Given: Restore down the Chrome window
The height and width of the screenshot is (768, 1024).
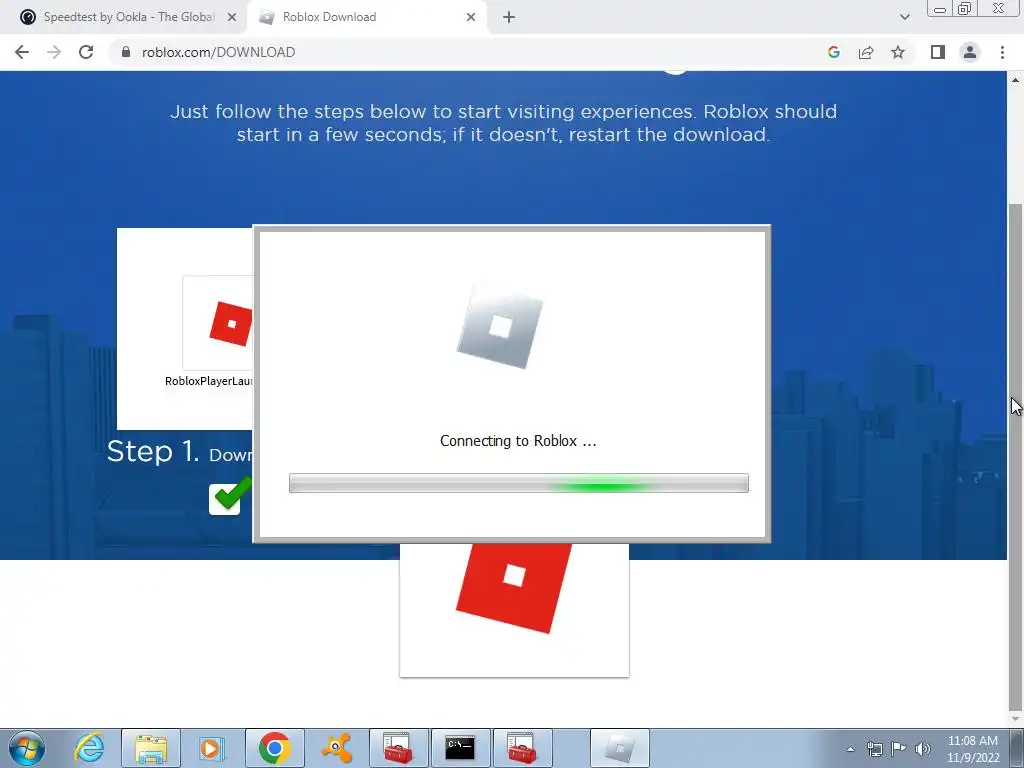Looking at the screenshot, I should pos(965,9).
